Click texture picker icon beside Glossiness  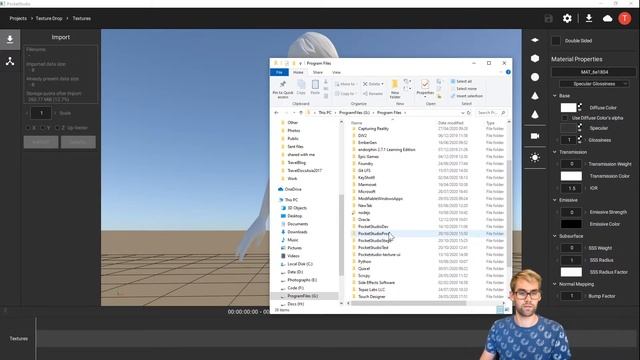click(x=580, y=140)
